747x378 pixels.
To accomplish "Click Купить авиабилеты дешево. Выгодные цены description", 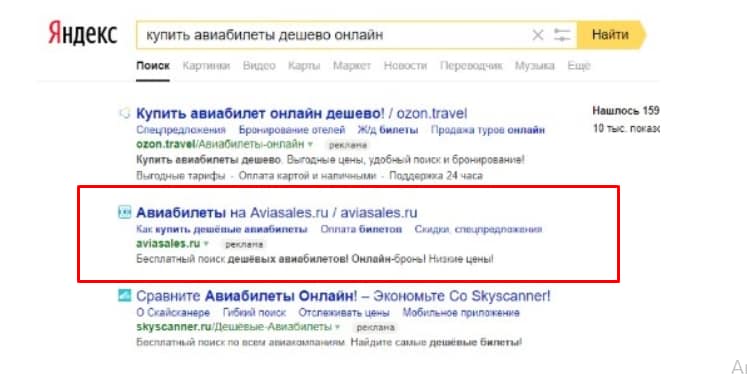I will coord(331,160).
